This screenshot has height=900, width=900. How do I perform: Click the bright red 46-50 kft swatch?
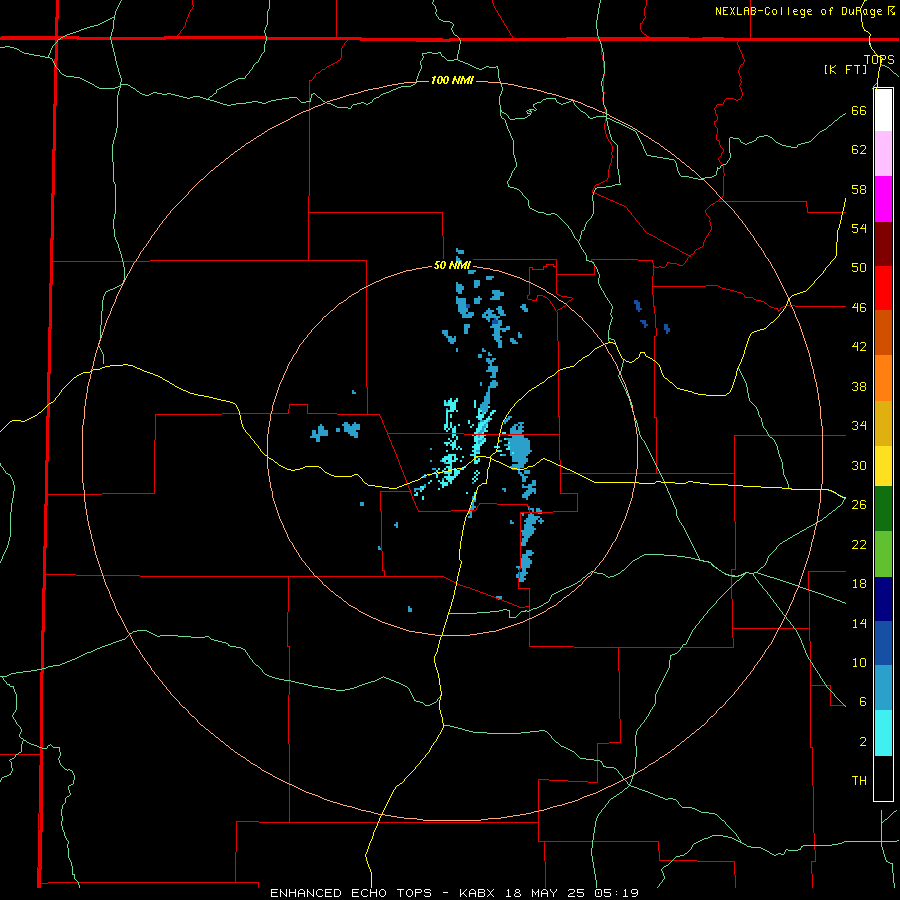click(x=883, y=288)
